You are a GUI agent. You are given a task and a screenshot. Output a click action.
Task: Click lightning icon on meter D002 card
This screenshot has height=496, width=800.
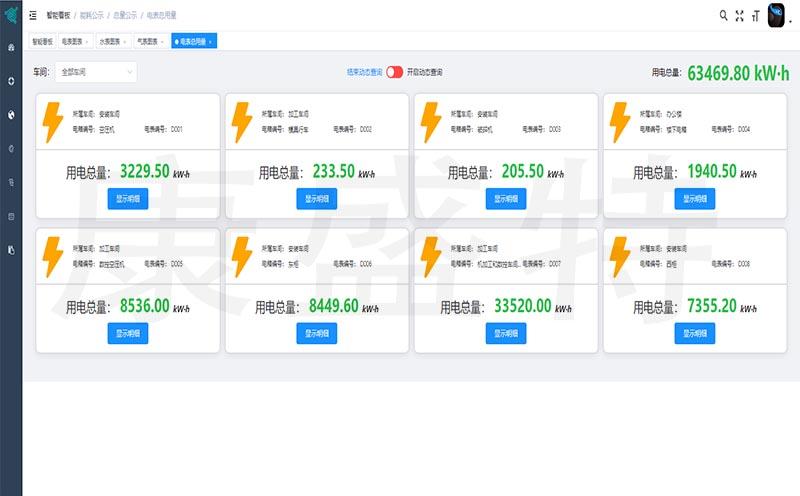point(241,122)
